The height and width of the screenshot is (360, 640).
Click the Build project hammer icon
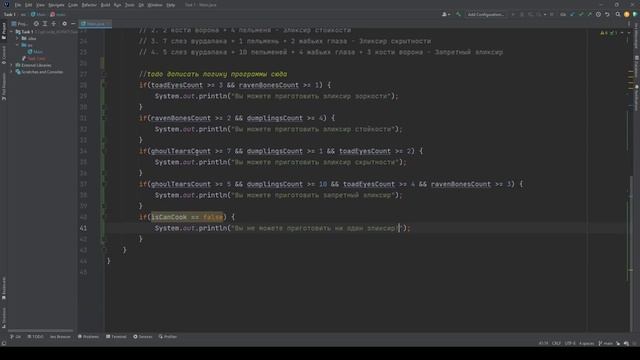(458, 14)
